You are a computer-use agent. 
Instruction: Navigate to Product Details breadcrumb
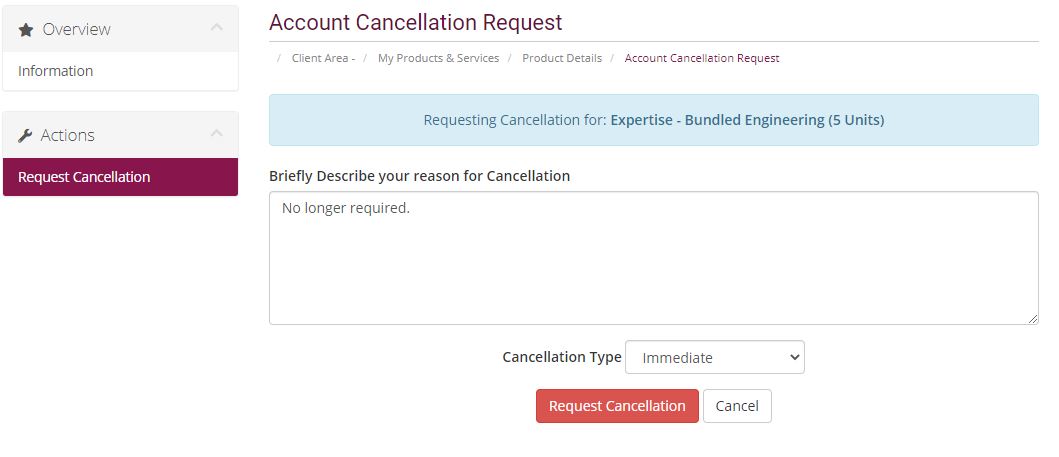pyautogui.click(x=562, y=58)
